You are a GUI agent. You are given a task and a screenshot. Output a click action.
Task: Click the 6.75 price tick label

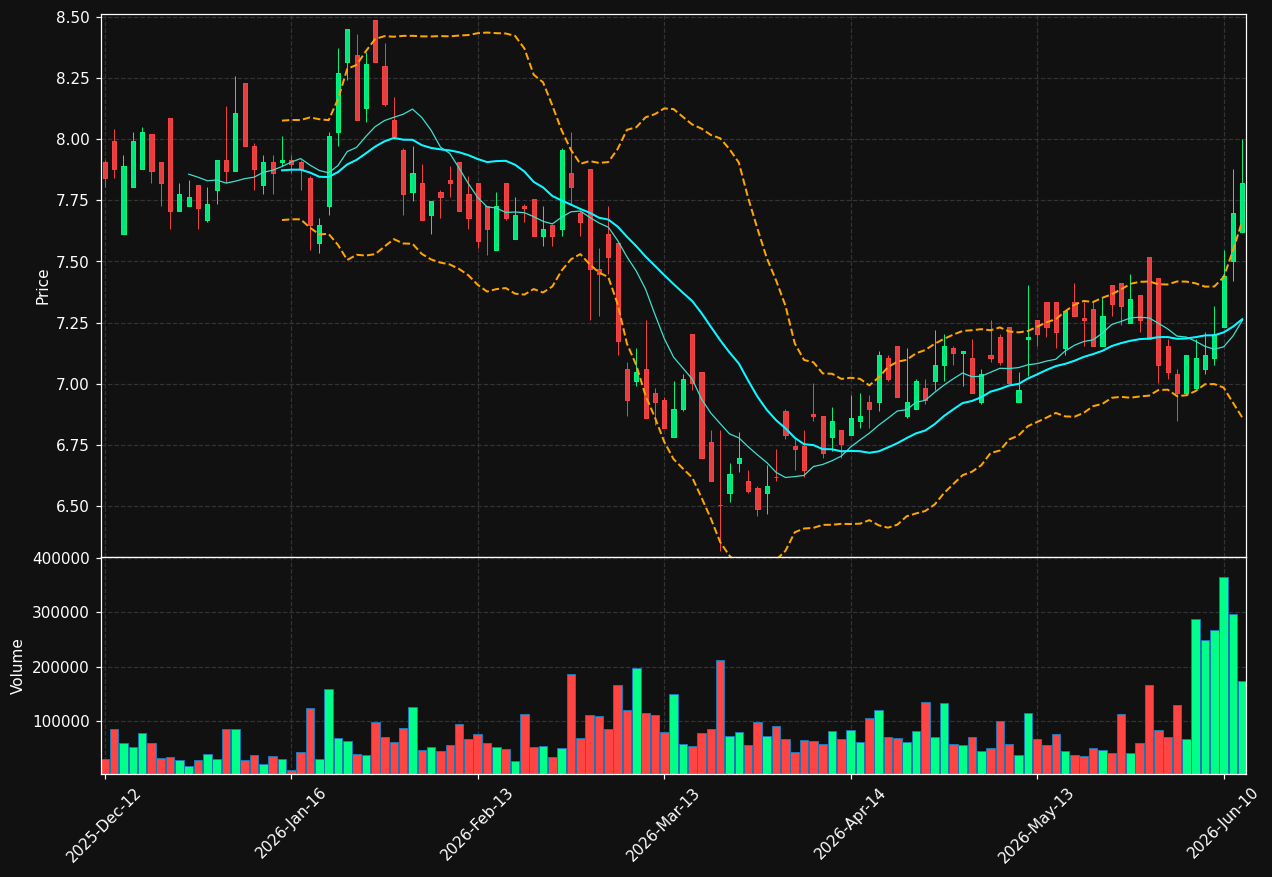73,445
